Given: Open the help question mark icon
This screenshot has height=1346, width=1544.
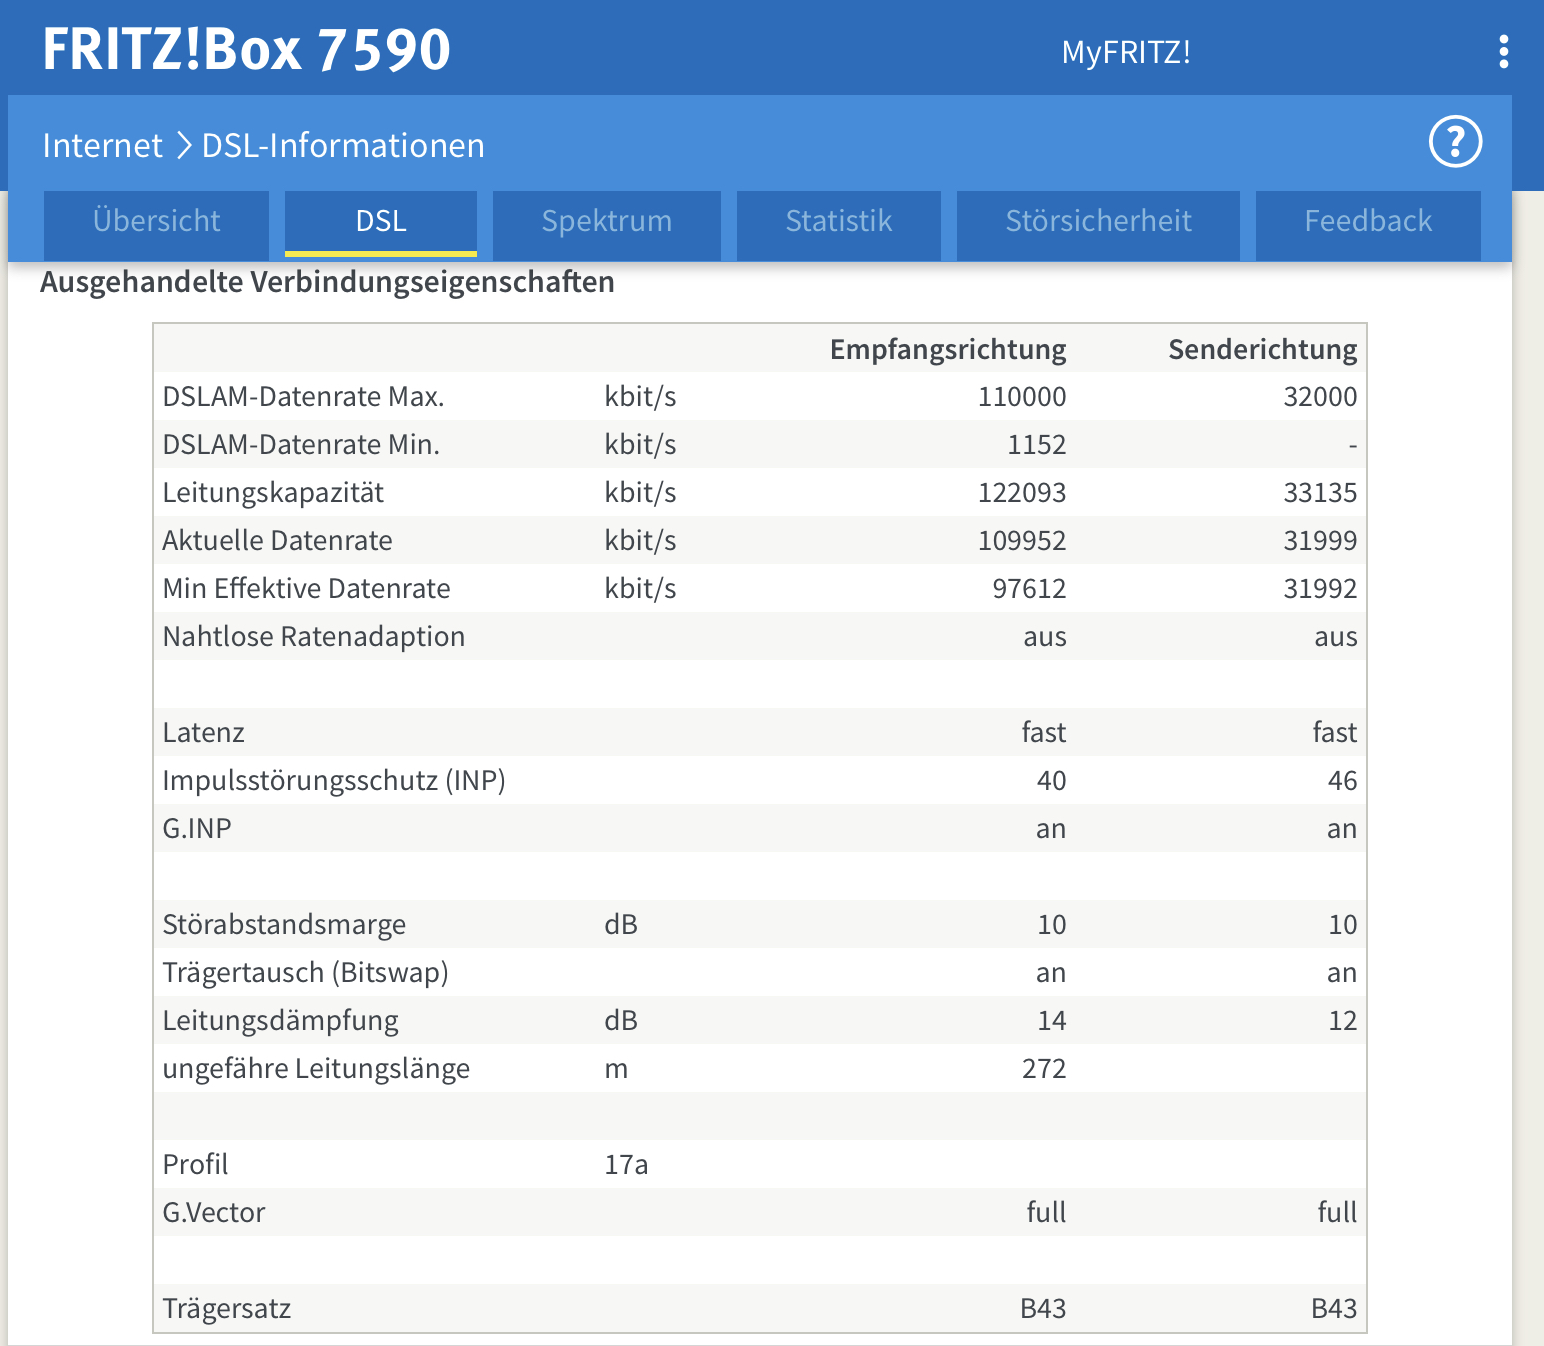Looking at the screenshot, I should click(1455, 142).
